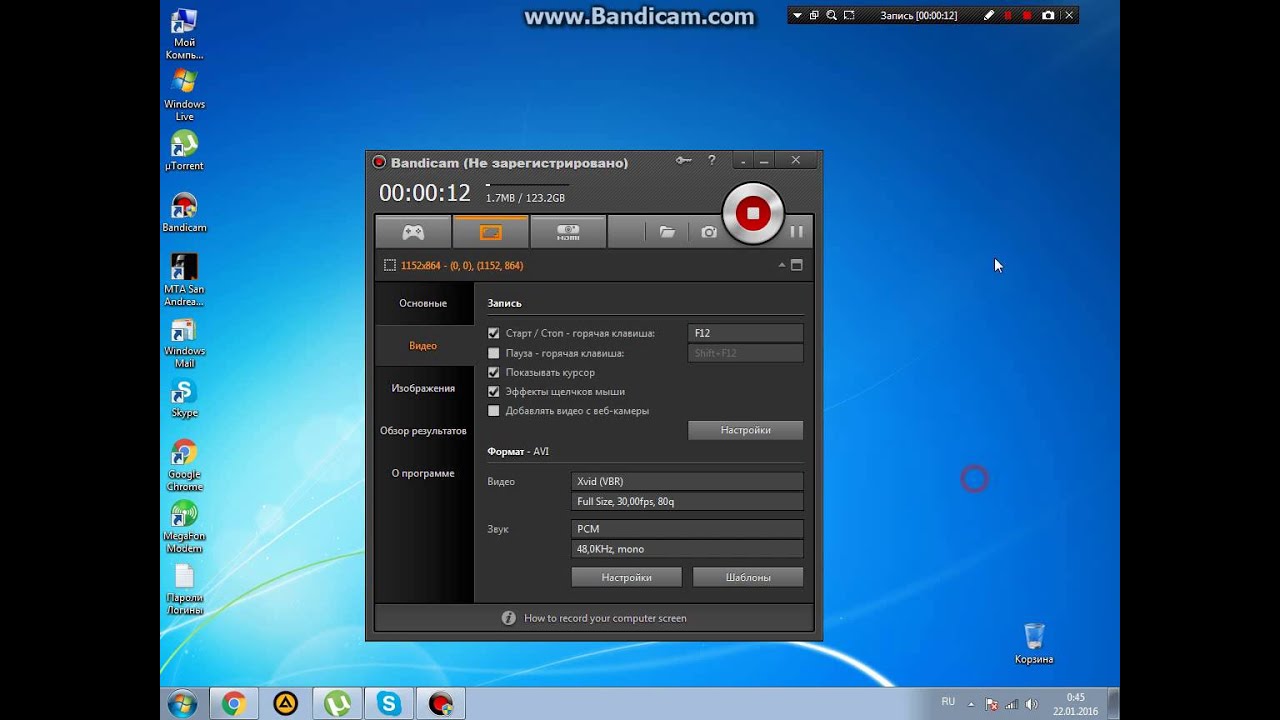Click the Shift+F12 pause hotkey field
The image size is (1280, 720).
(x=745, y=353)
